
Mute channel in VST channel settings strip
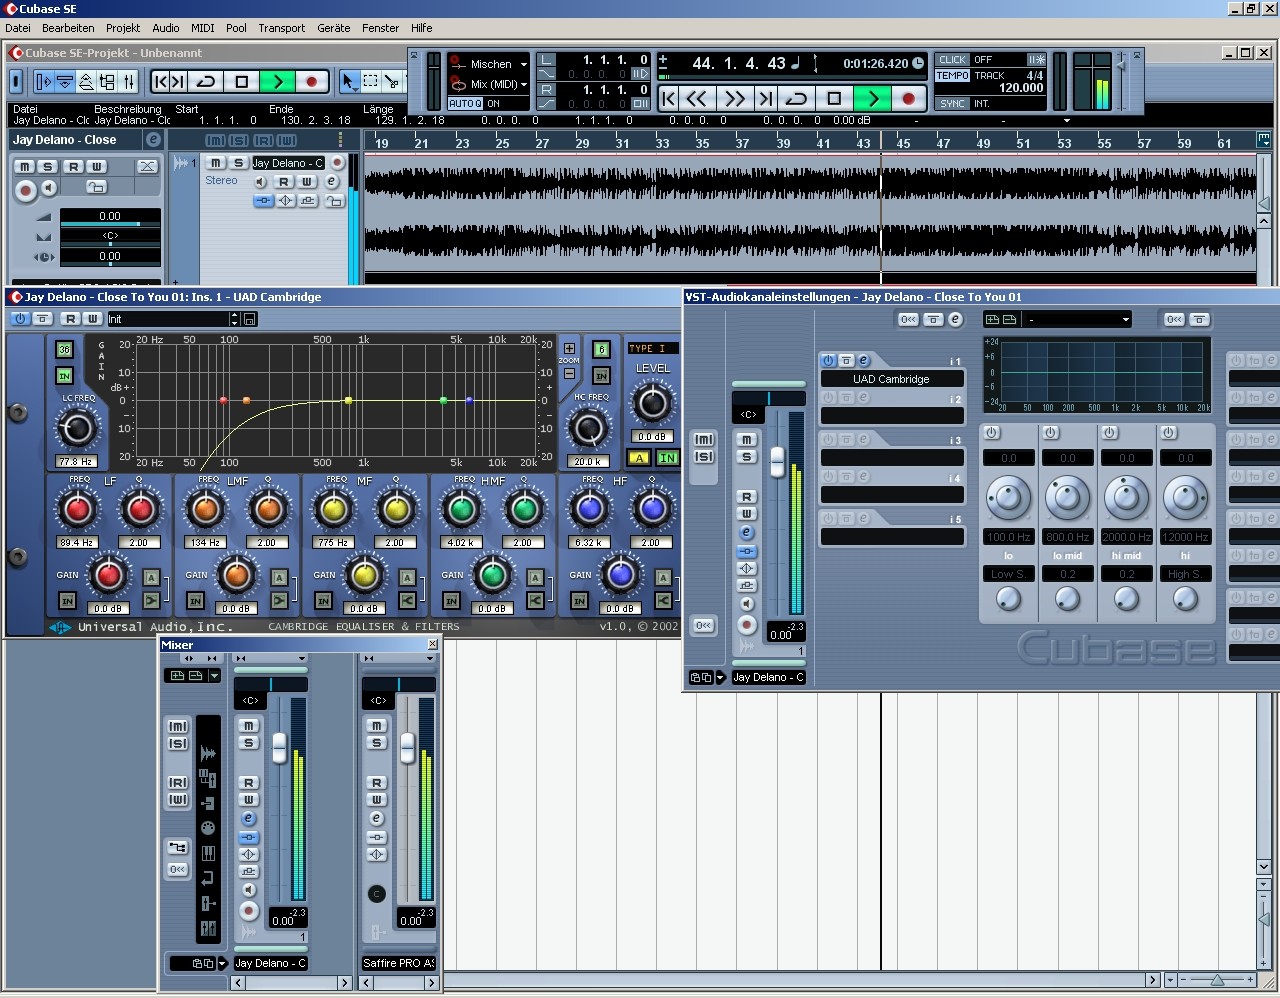(746, 440)
